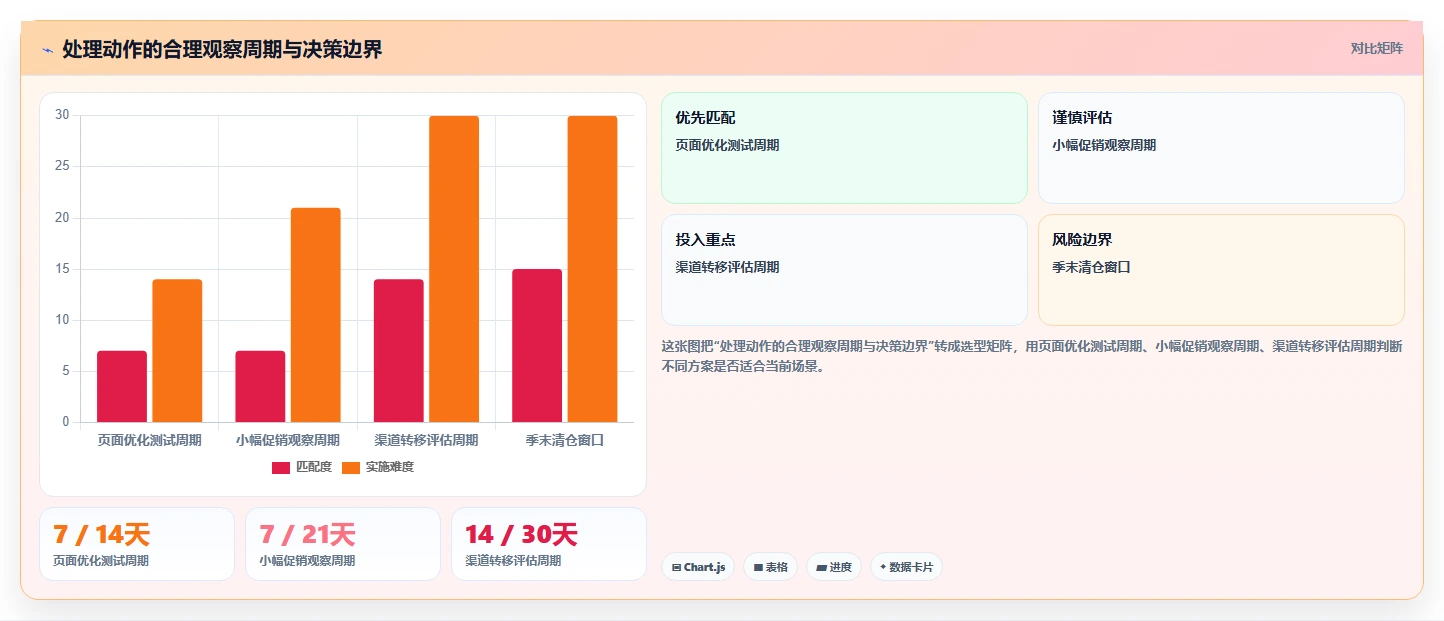This screenshot has width=1444, height=621.
Task: Click the 对比矩阵 label in header
Action: click(x=1376, y=48)
